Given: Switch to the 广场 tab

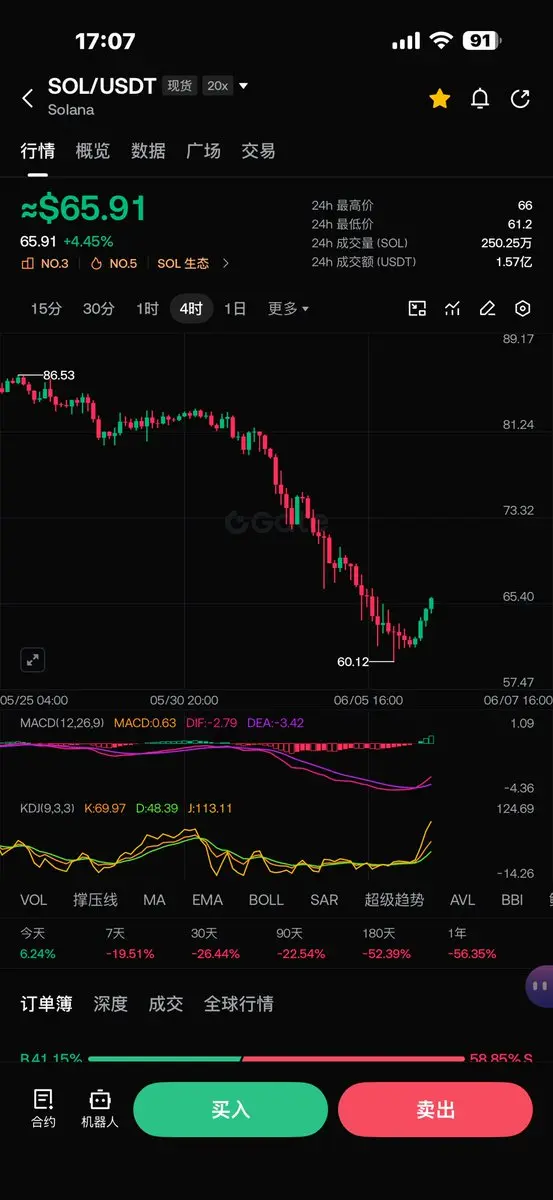Looking at the screenshot, I should 203,151.
